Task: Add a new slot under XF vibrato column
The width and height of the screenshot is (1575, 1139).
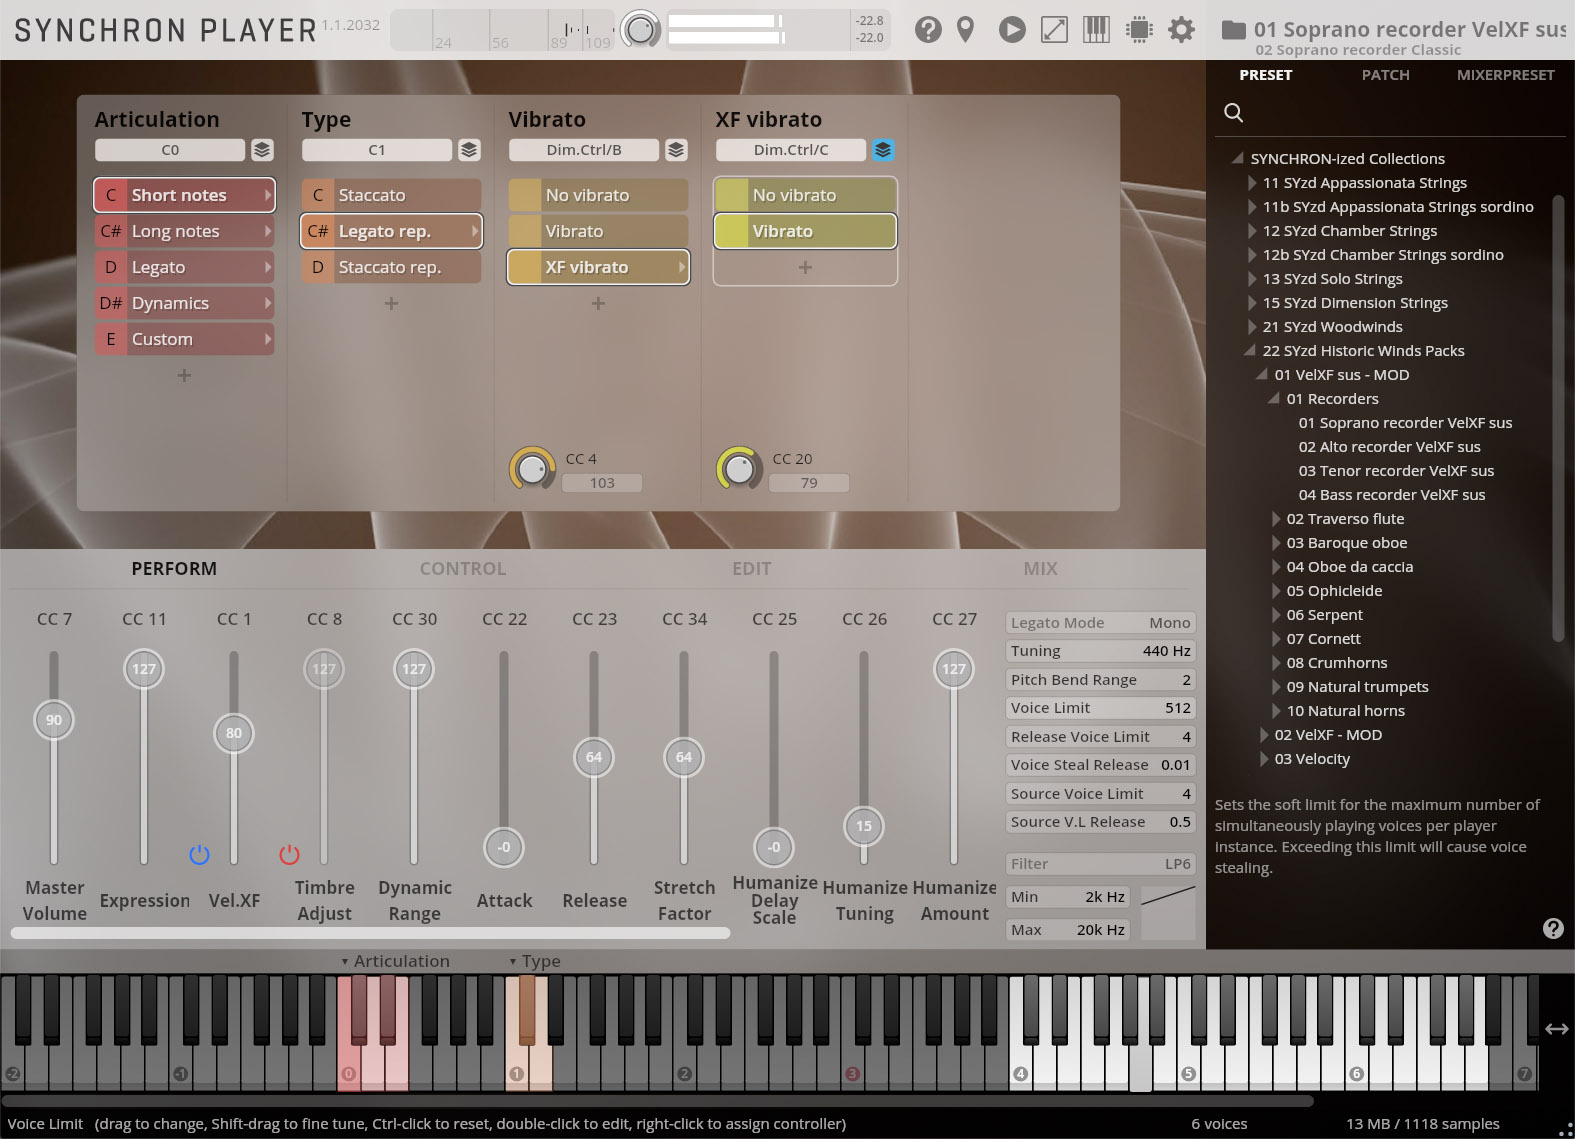Action: click(805, 267)
